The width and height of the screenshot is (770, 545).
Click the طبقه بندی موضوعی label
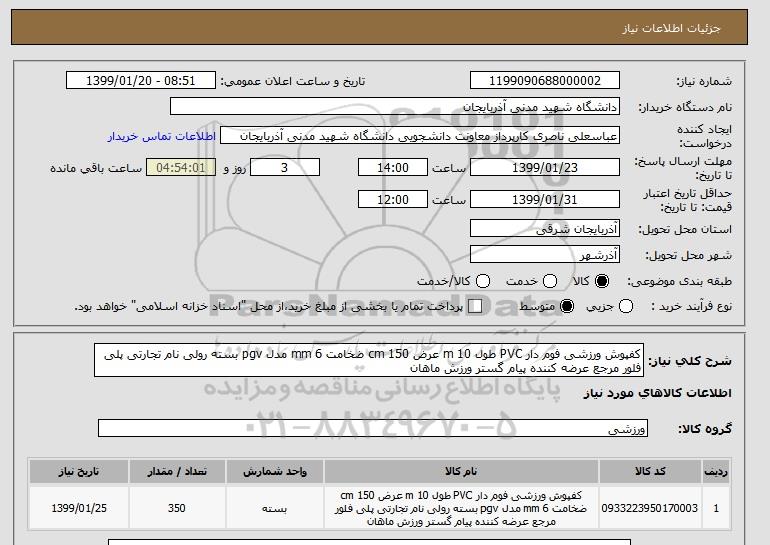tap(679, 281)
